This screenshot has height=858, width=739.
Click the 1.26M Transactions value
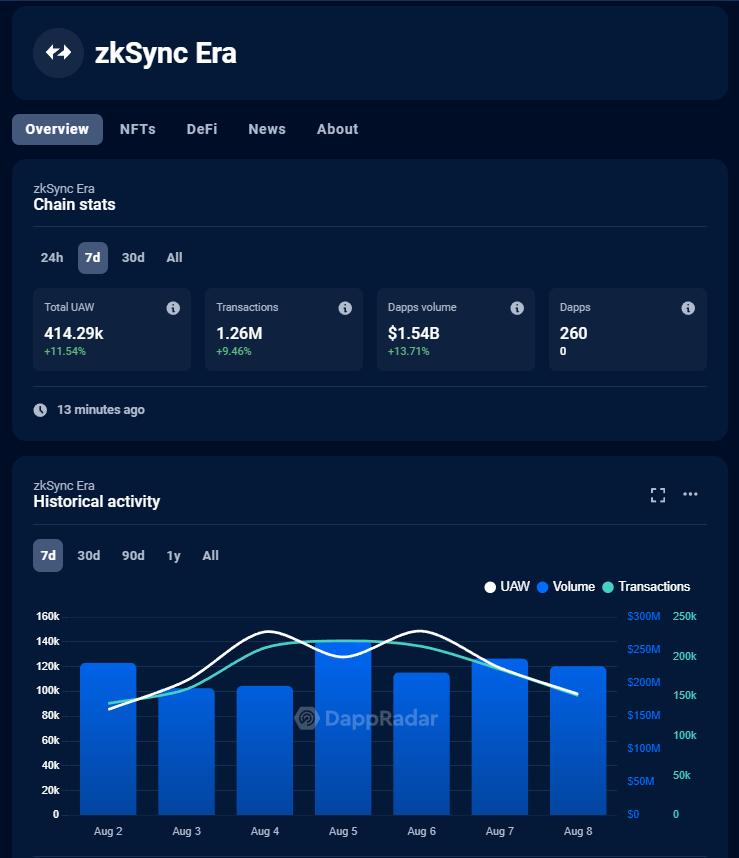(239, 333)
